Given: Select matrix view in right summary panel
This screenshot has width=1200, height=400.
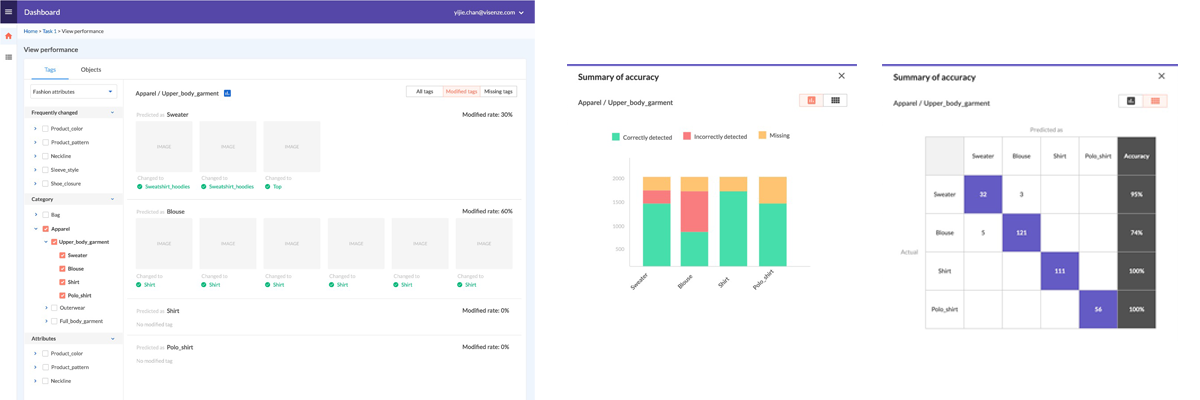Looking at the screenshot, I should [x=1155, y=101].
